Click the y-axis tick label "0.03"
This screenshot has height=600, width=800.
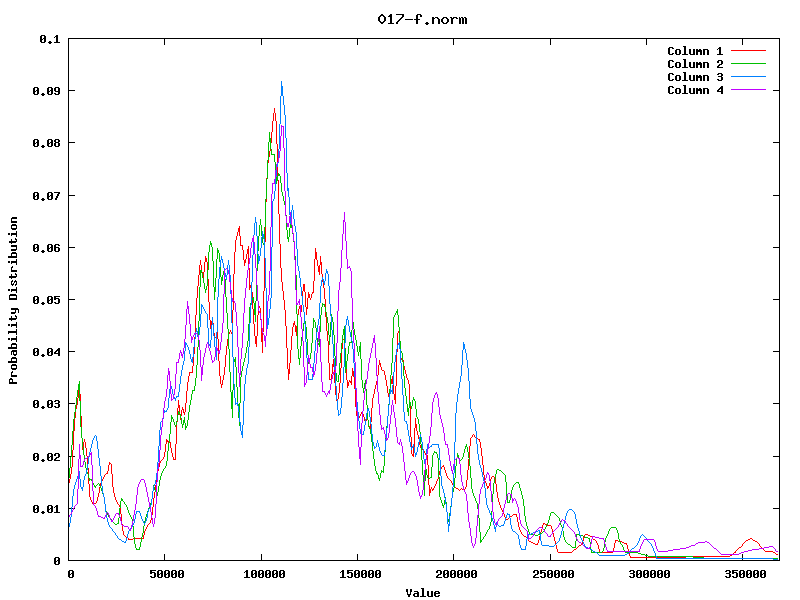point(46,404)
